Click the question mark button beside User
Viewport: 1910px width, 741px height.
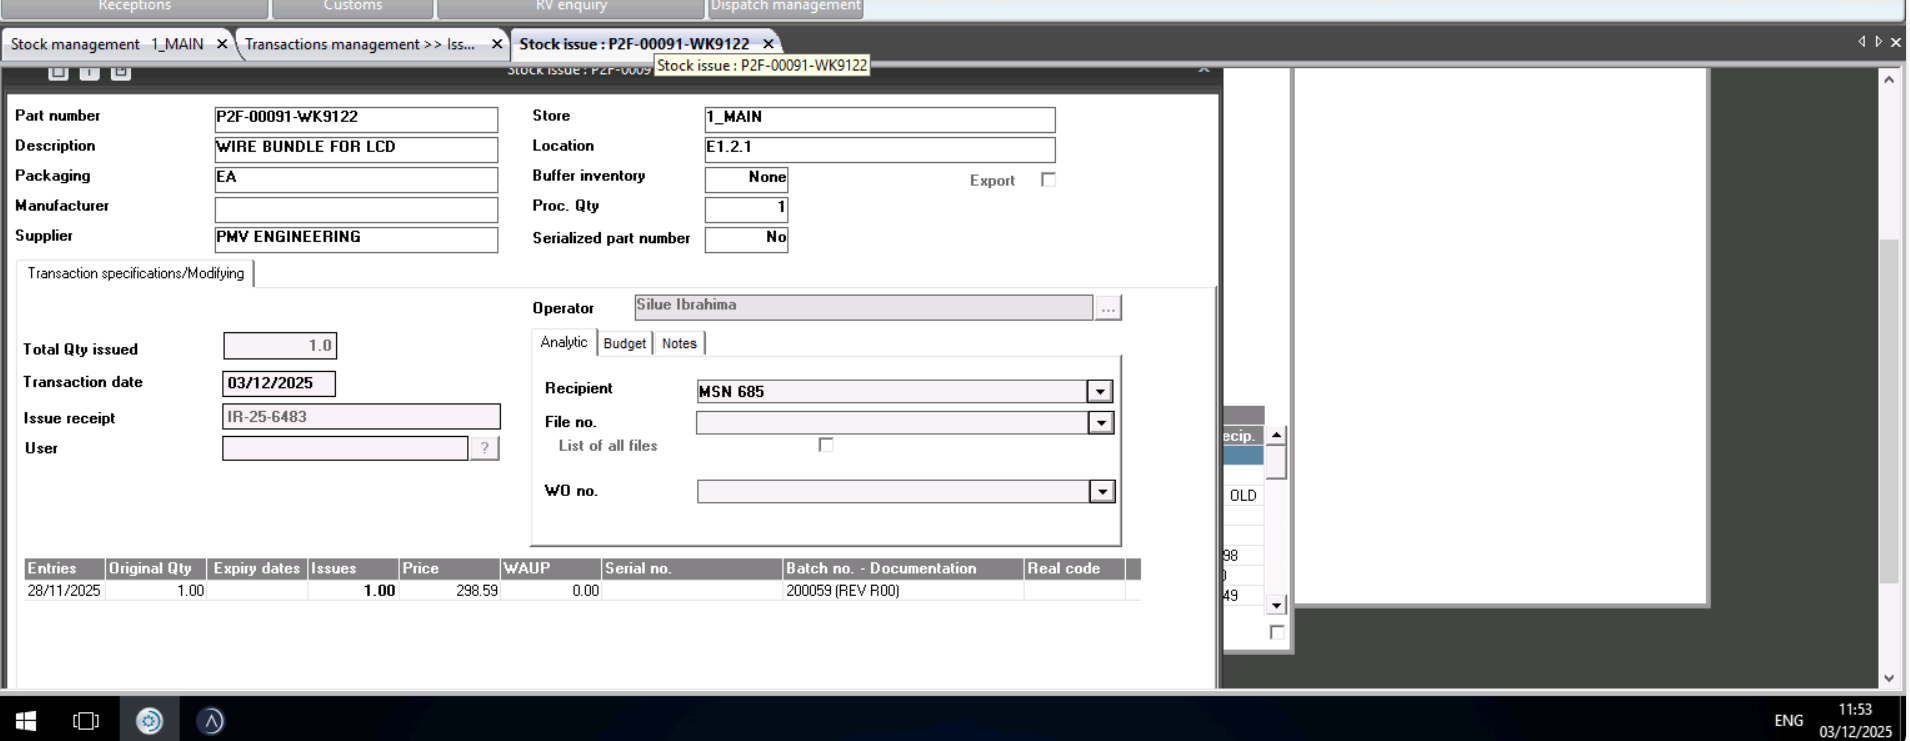click(484, 449)
